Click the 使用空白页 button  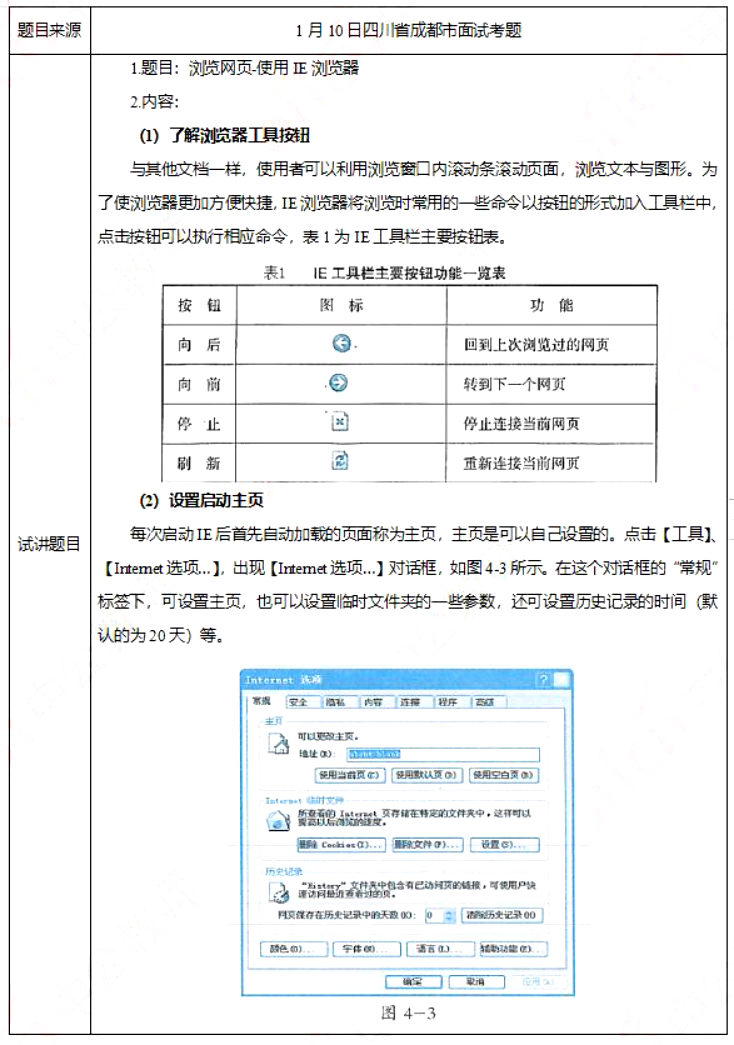pos(503,775)
